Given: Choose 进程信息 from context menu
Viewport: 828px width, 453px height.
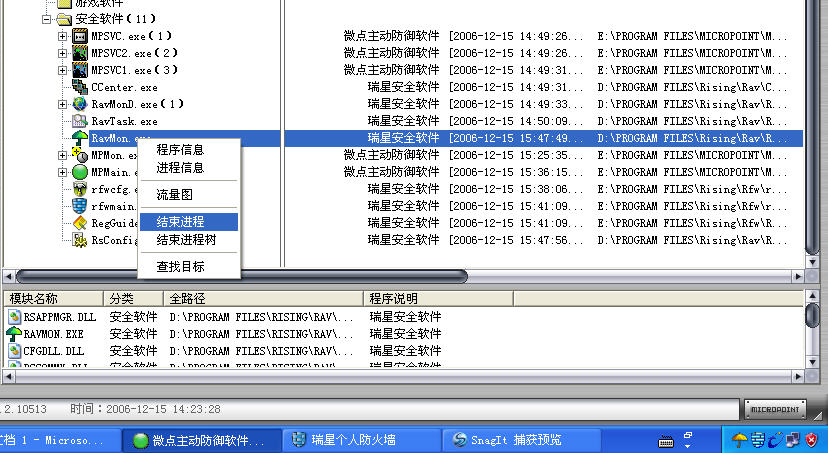Looking at the screenshot, I should pos(189,168).
